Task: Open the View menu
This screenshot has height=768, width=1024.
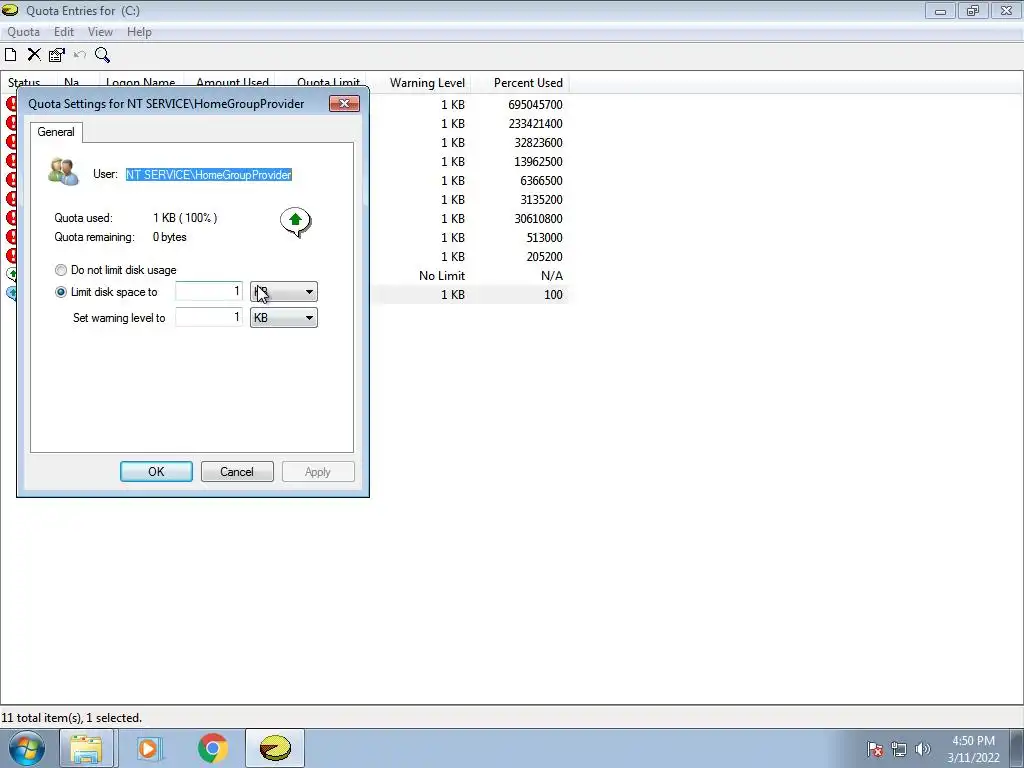Action: [x=100, y=32]
